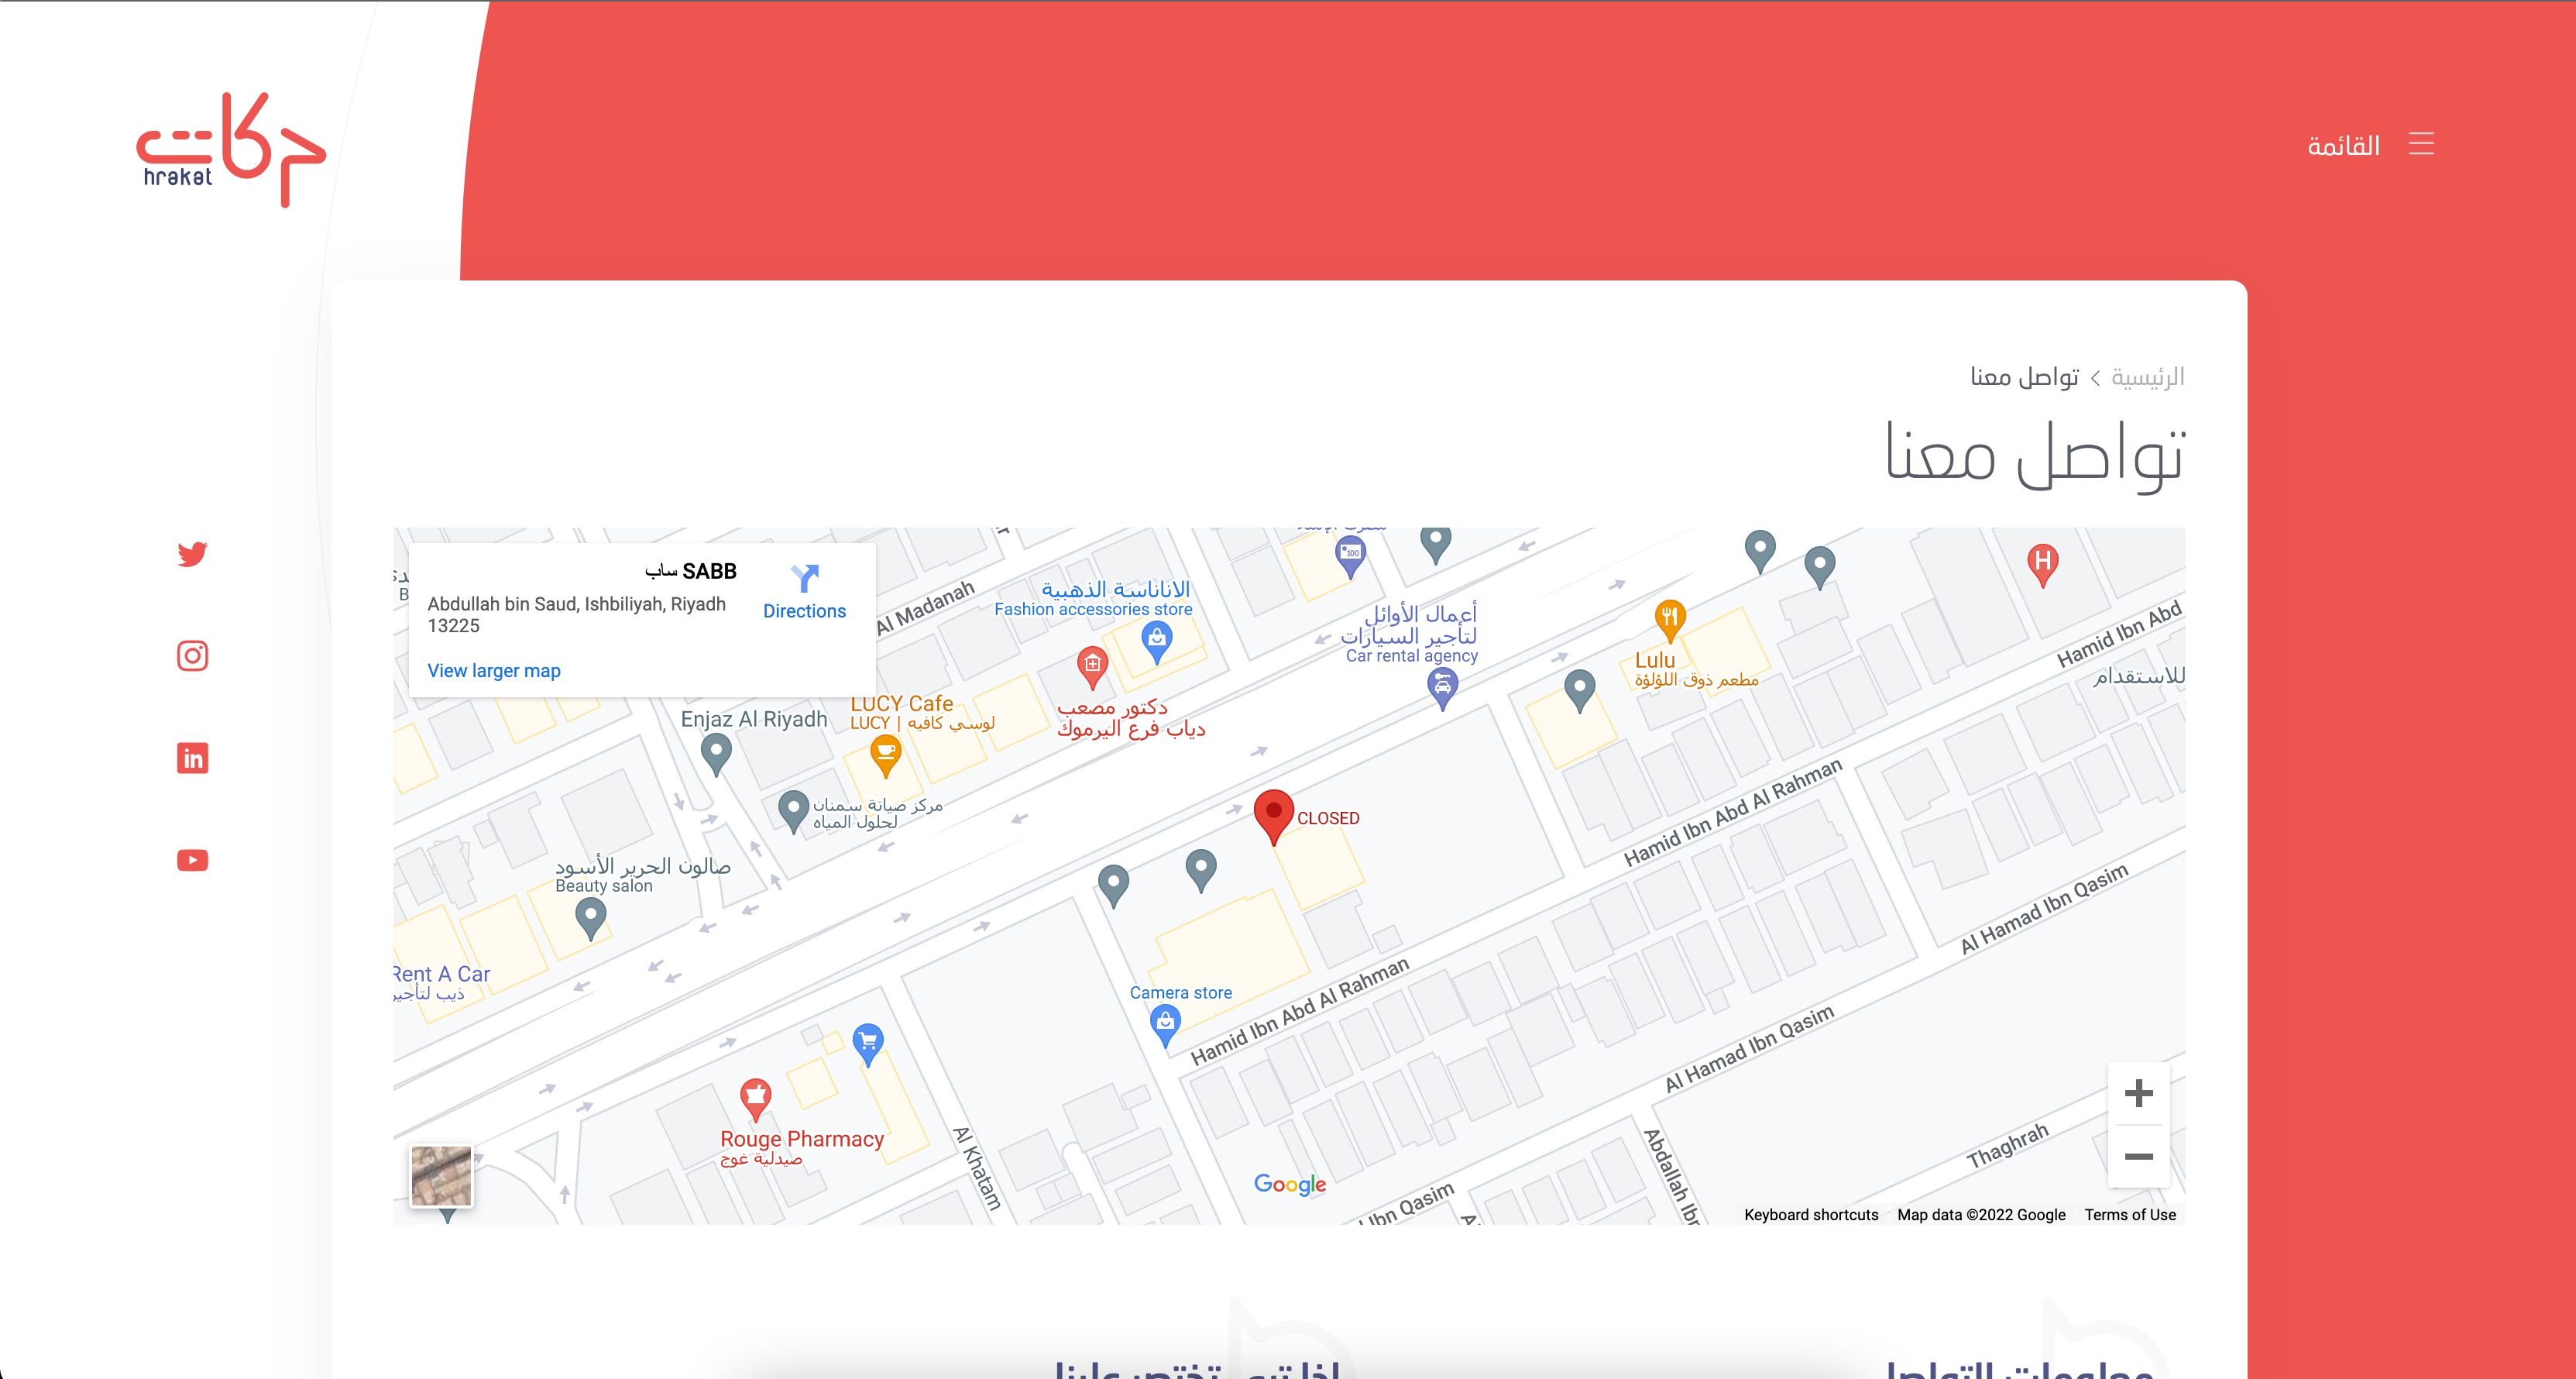
Task: Open View larger map link
Action: coord(494,671)
